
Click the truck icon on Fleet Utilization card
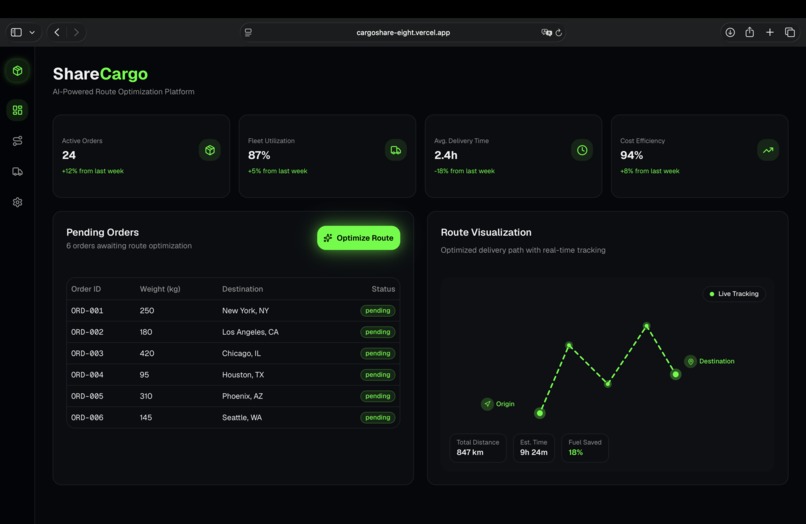pyautogui.click(x=396, y=150)
